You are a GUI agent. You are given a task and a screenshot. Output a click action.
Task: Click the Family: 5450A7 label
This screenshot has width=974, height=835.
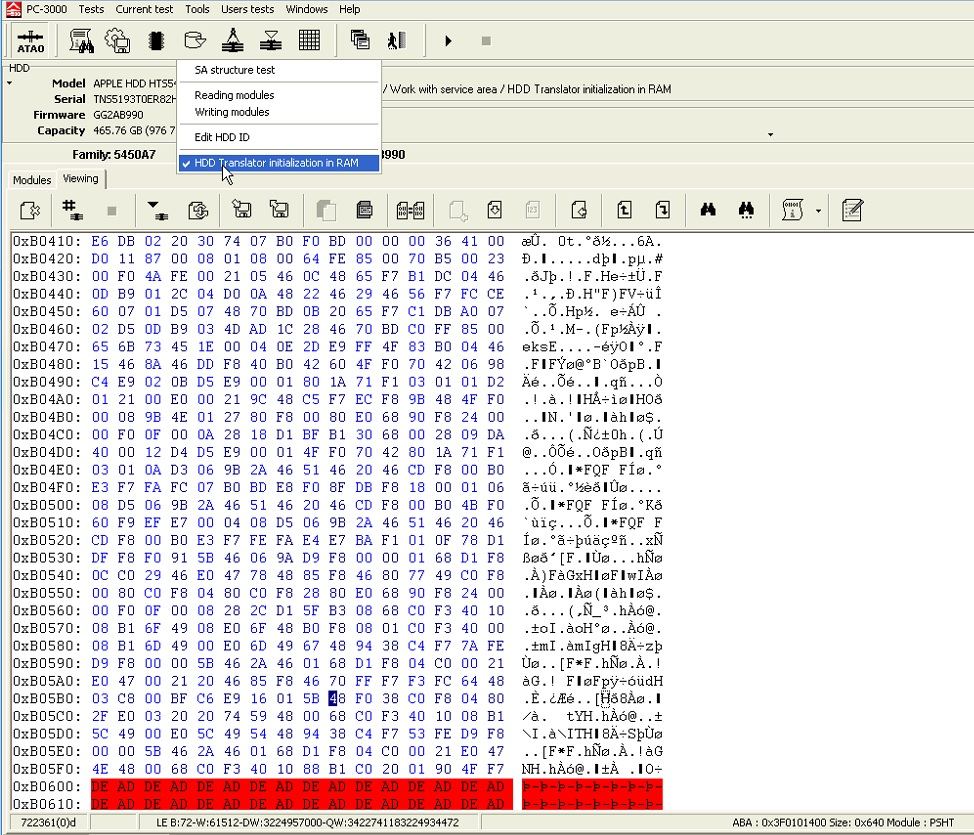point(114,155)
